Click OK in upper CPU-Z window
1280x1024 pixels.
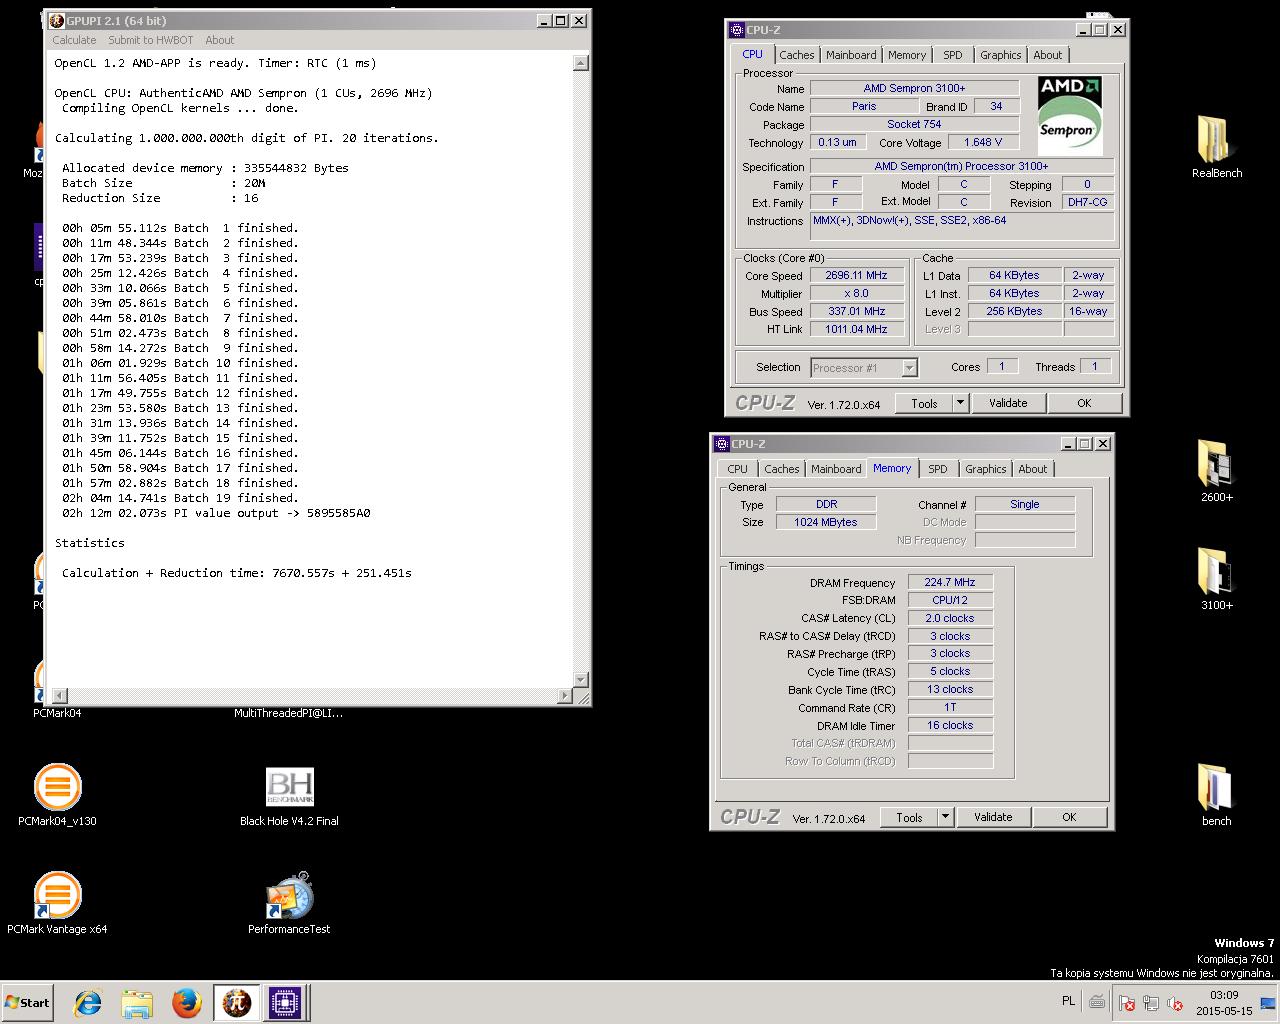(x=1084, y=403)
